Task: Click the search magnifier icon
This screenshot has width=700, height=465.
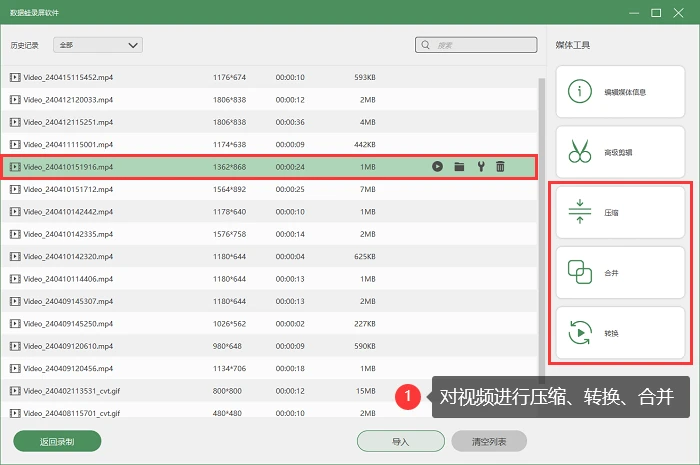Action: tap(425, 45)
